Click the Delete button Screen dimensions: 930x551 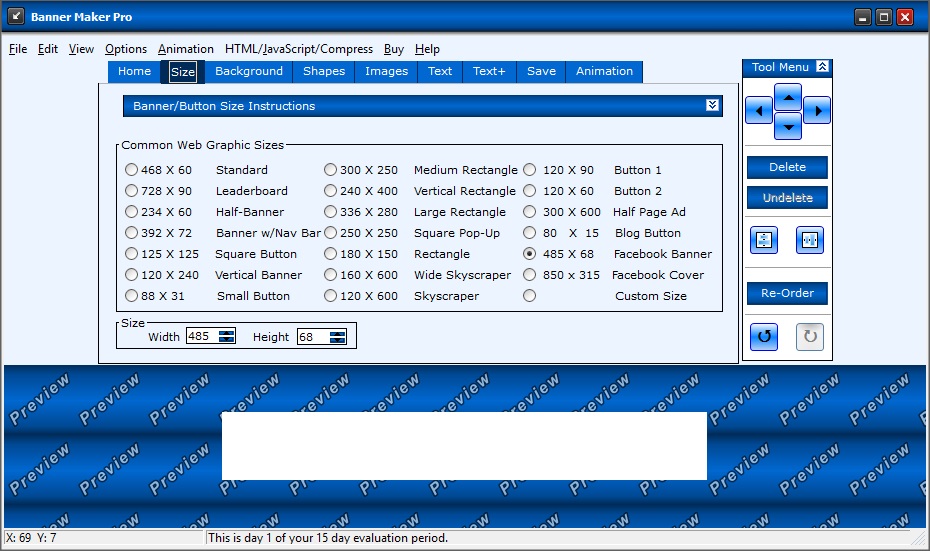[787, 167]
